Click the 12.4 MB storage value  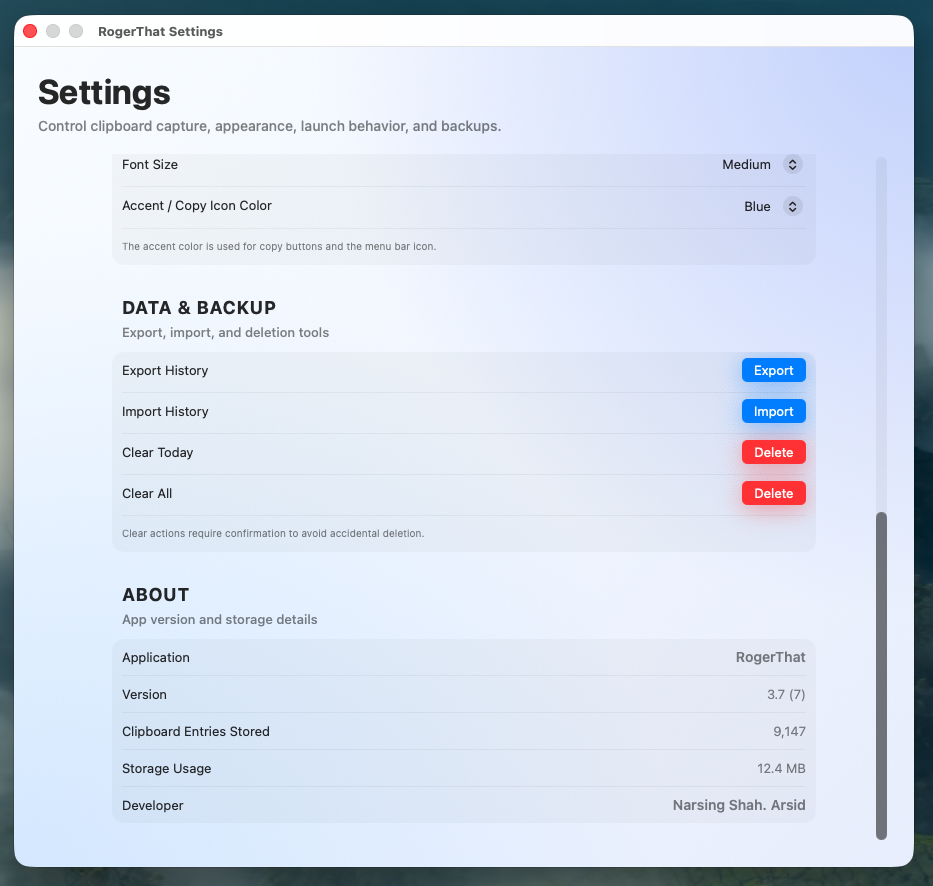(781, 769)
